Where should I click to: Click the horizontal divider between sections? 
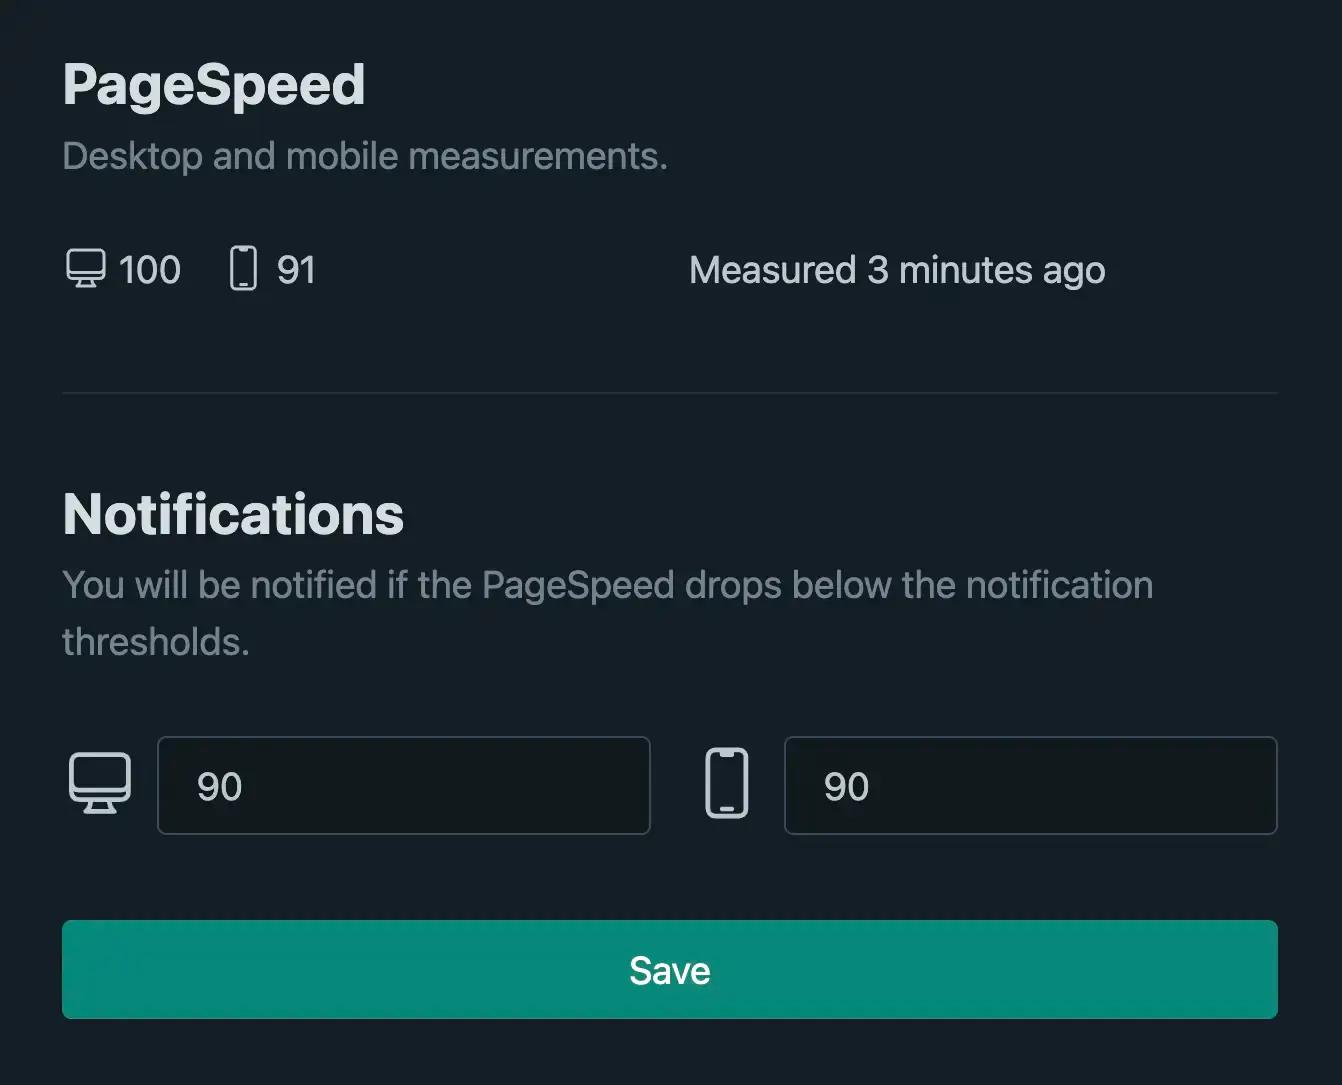tap(670, 393)
